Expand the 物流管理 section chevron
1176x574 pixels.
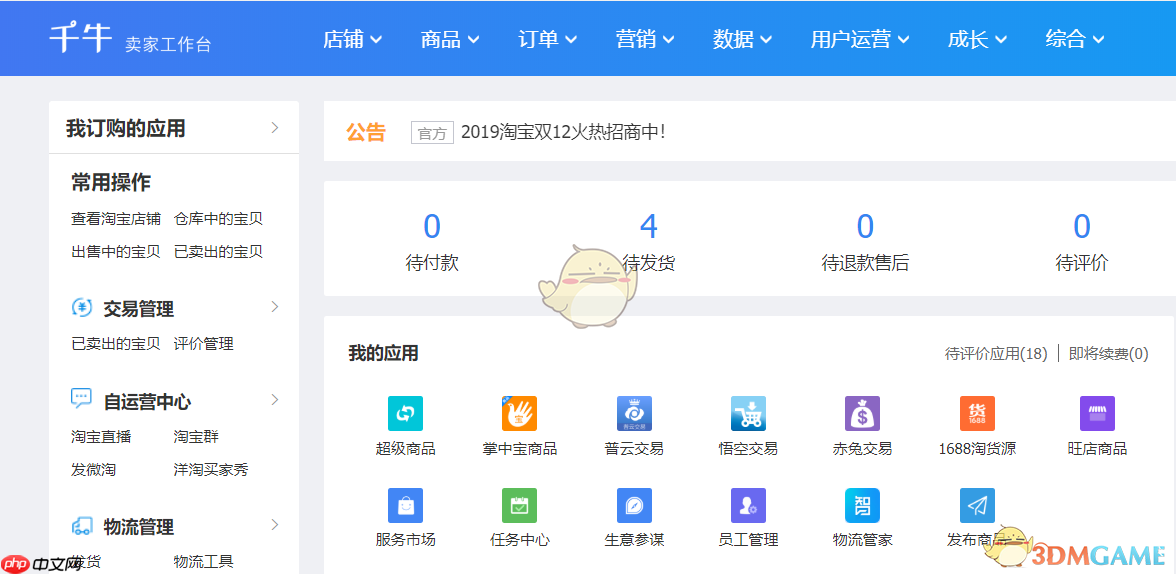[x=274, y=524]
